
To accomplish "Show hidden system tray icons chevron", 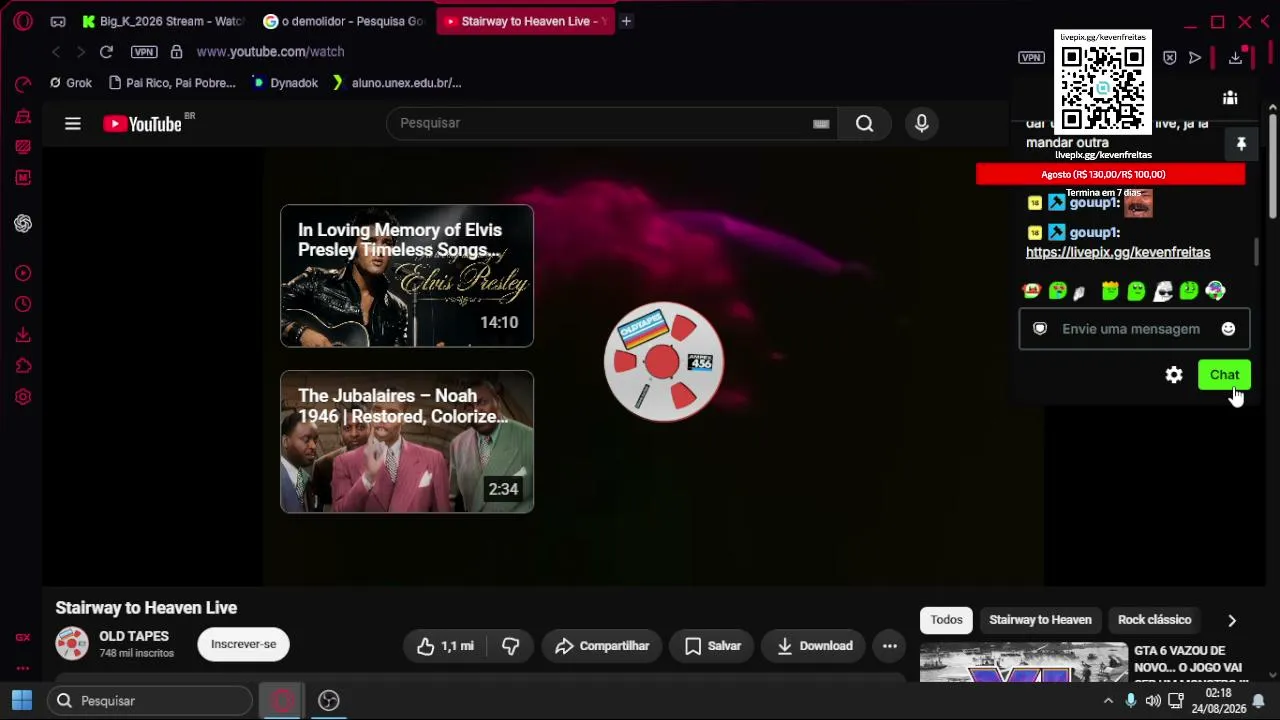I will point(1108,701).
